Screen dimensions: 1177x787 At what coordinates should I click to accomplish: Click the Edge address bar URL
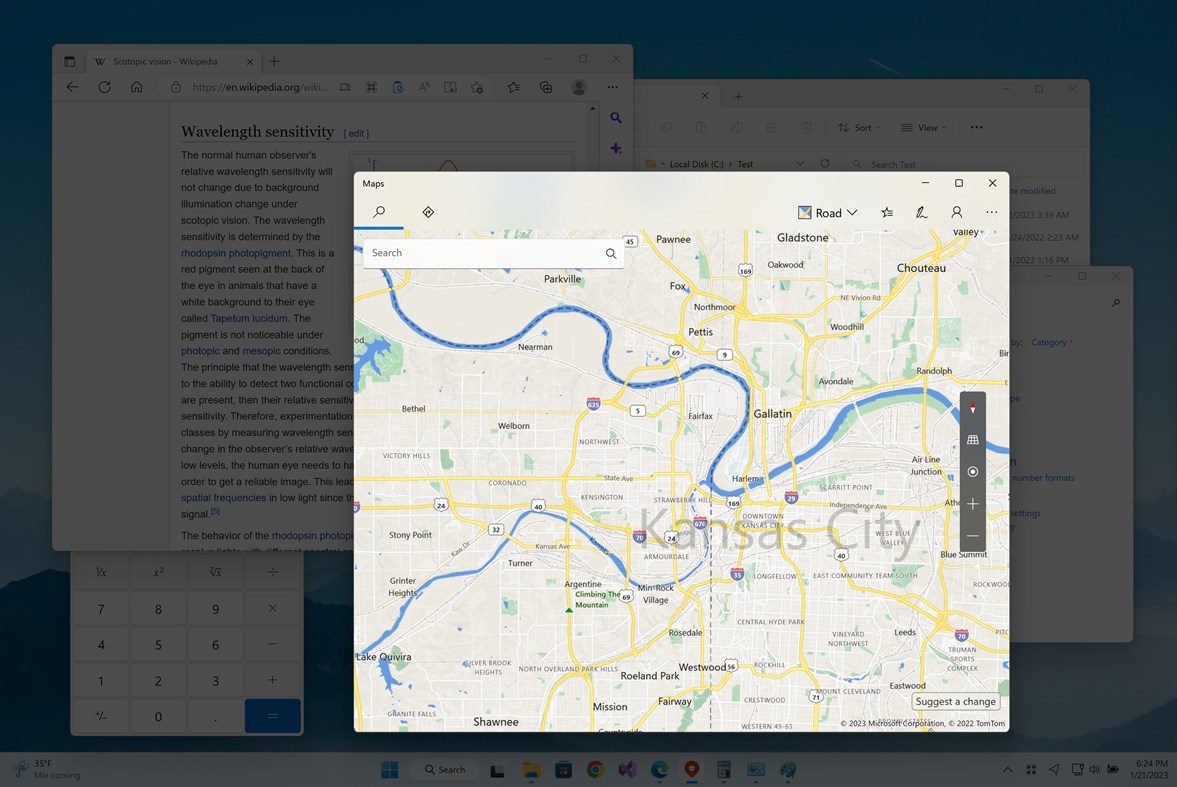pos(260,87)
